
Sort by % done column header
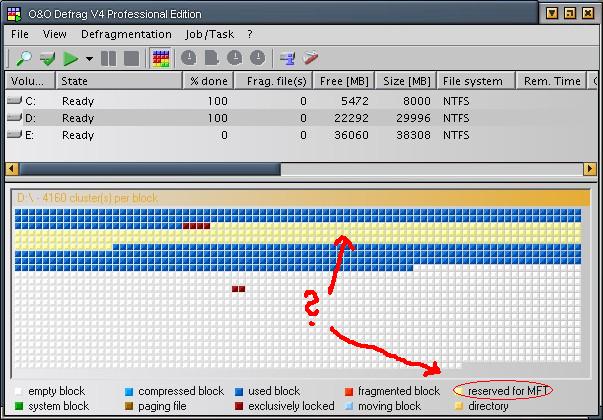pyautogui.click(x=208, y=81)
